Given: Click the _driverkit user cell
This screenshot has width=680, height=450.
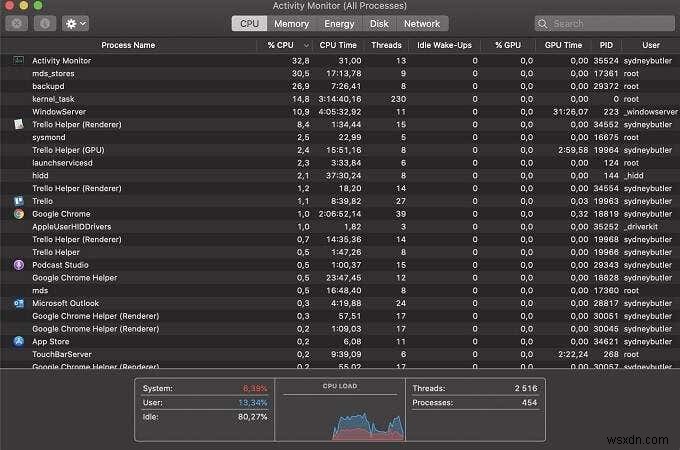Looking at the screenshot, I should [641, 227].
